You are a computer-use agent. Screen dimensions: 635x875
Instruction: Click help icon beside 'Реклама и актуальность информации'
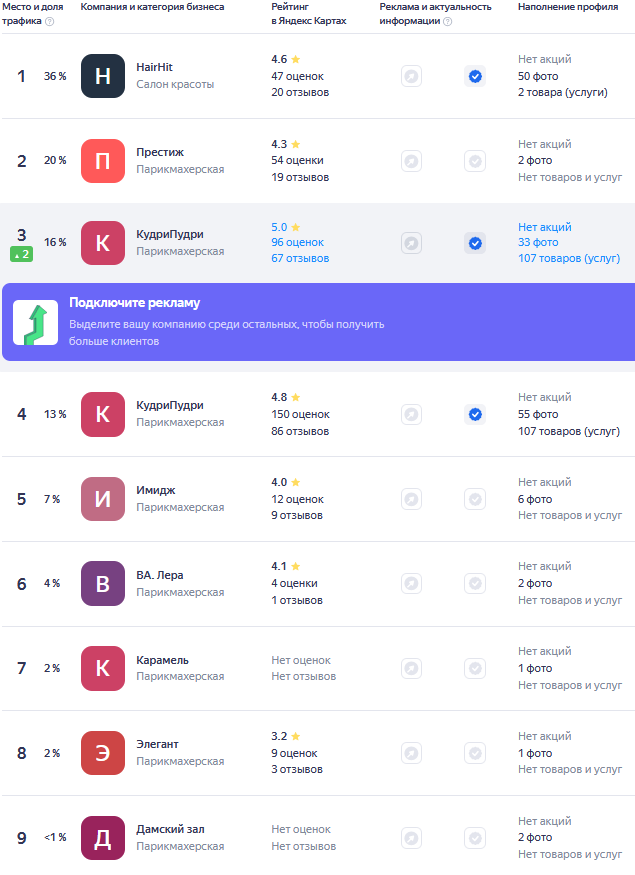pyautogui.click(x=447, y=21)
